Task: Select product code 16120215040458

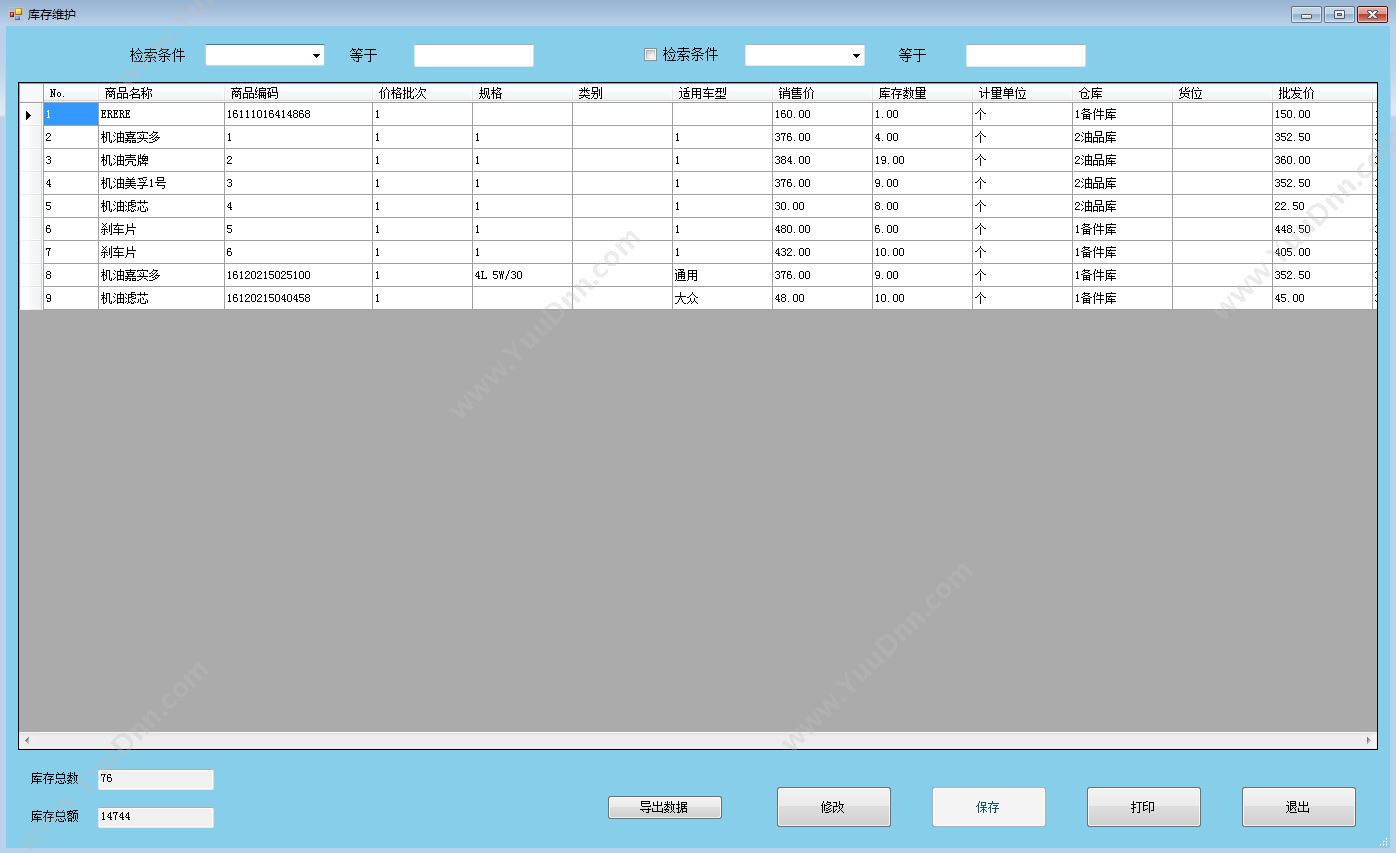Action: pyautogui.click(x=299, y=298)
